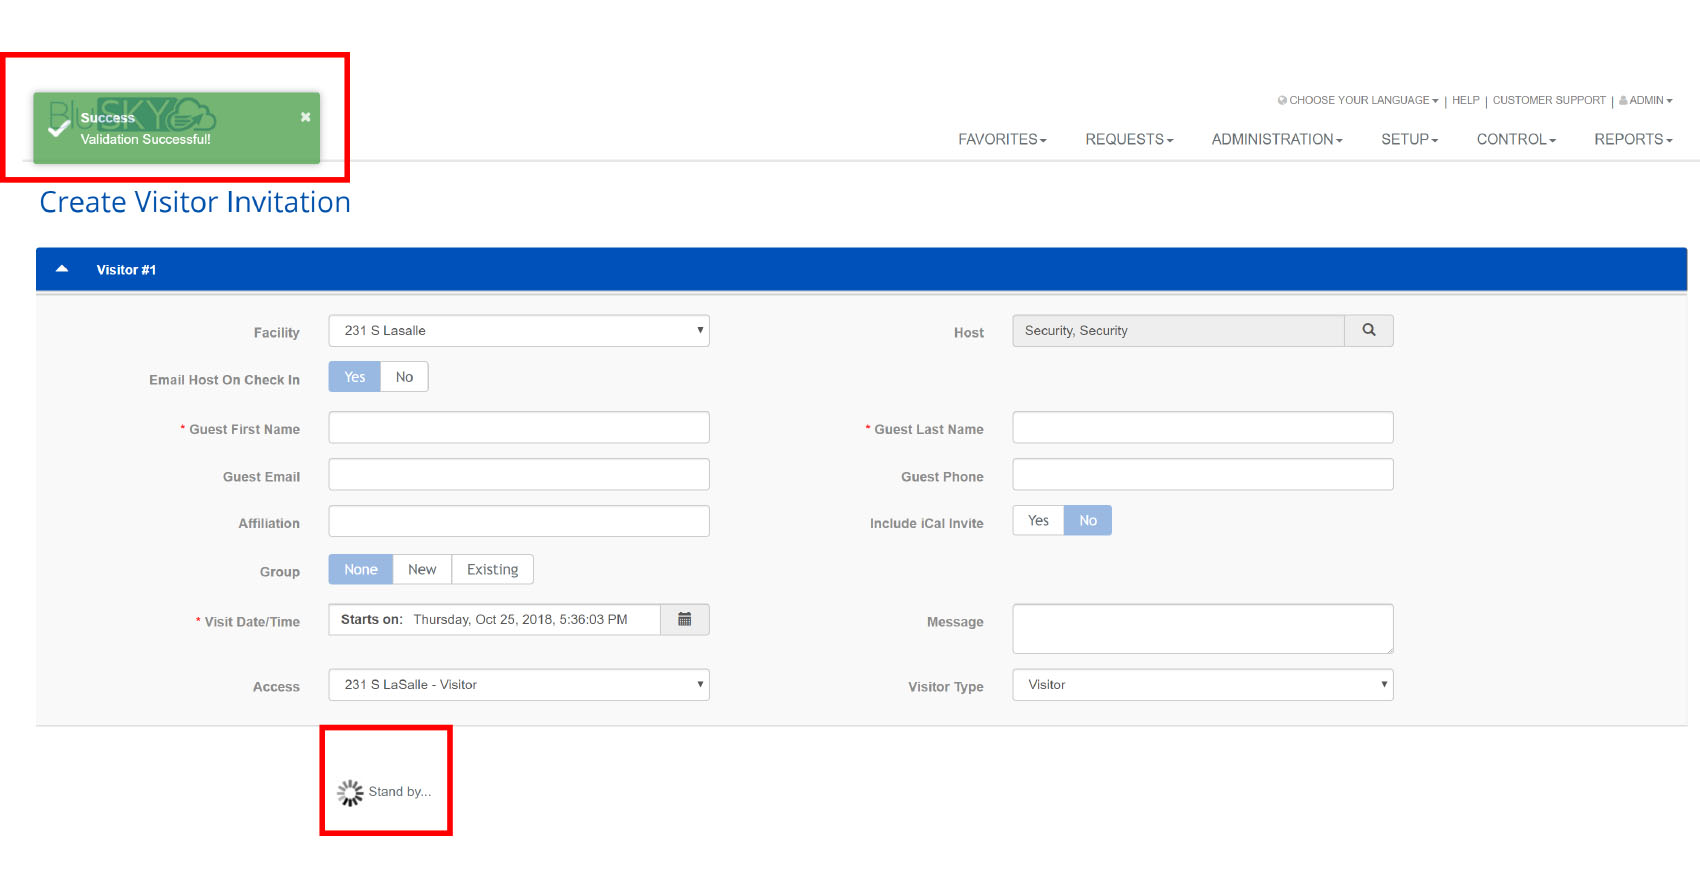Screen dimensions: 1700x894
Task: Select the Existing group option
Action: pyautogui.click(x=492, y=570)
